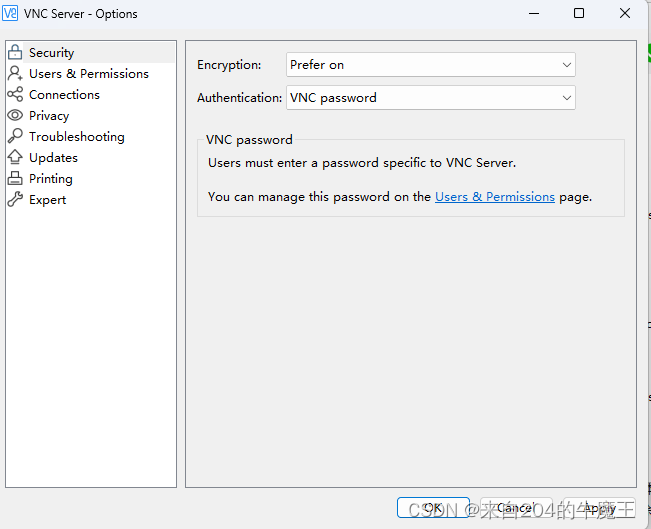Click the Troubleshooting magnifier icon
Viewport: 651px width, 529px height.
coord(15,136)
